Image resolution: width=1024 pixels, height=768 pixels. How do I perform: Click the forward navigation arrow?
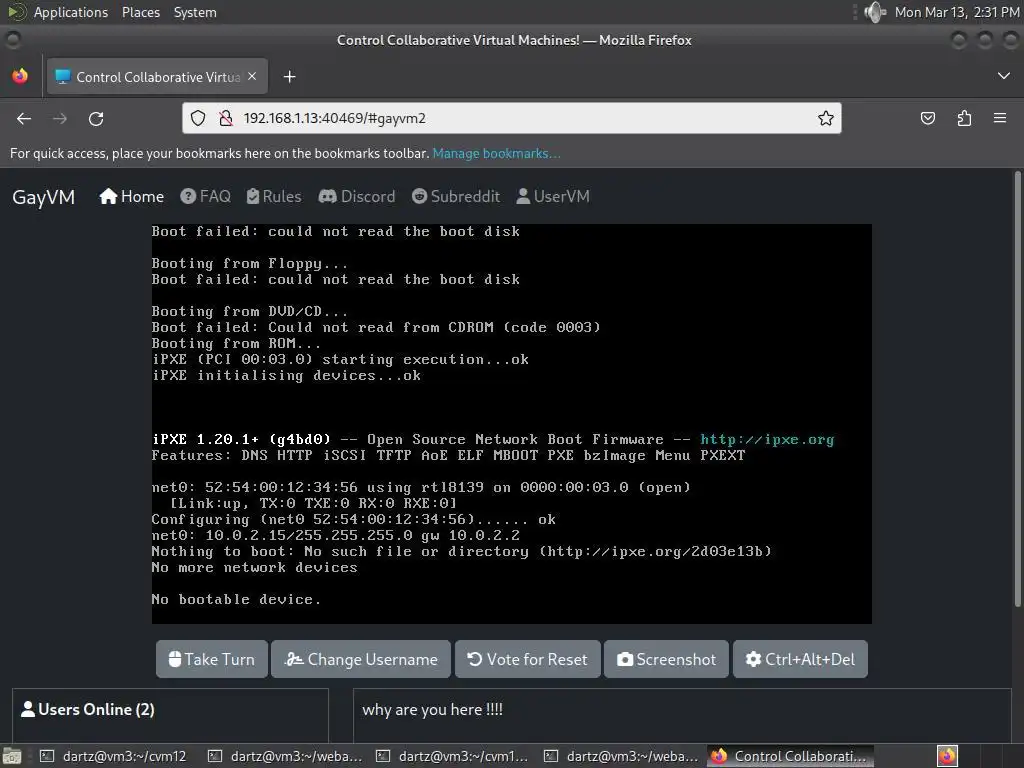[x=60, y=118]
